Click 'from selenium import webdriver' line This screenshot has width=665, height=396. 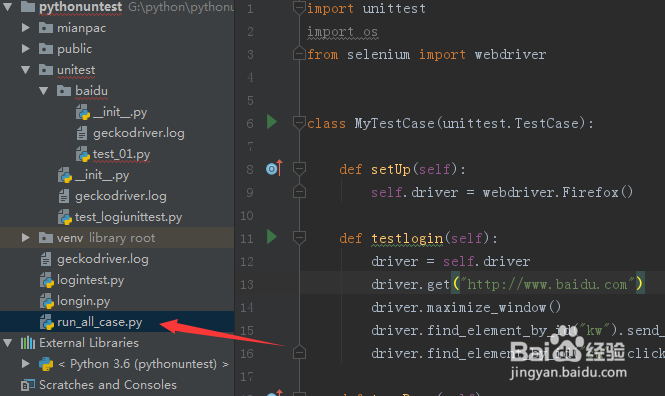pyautogui.click(x=427, y=54)
